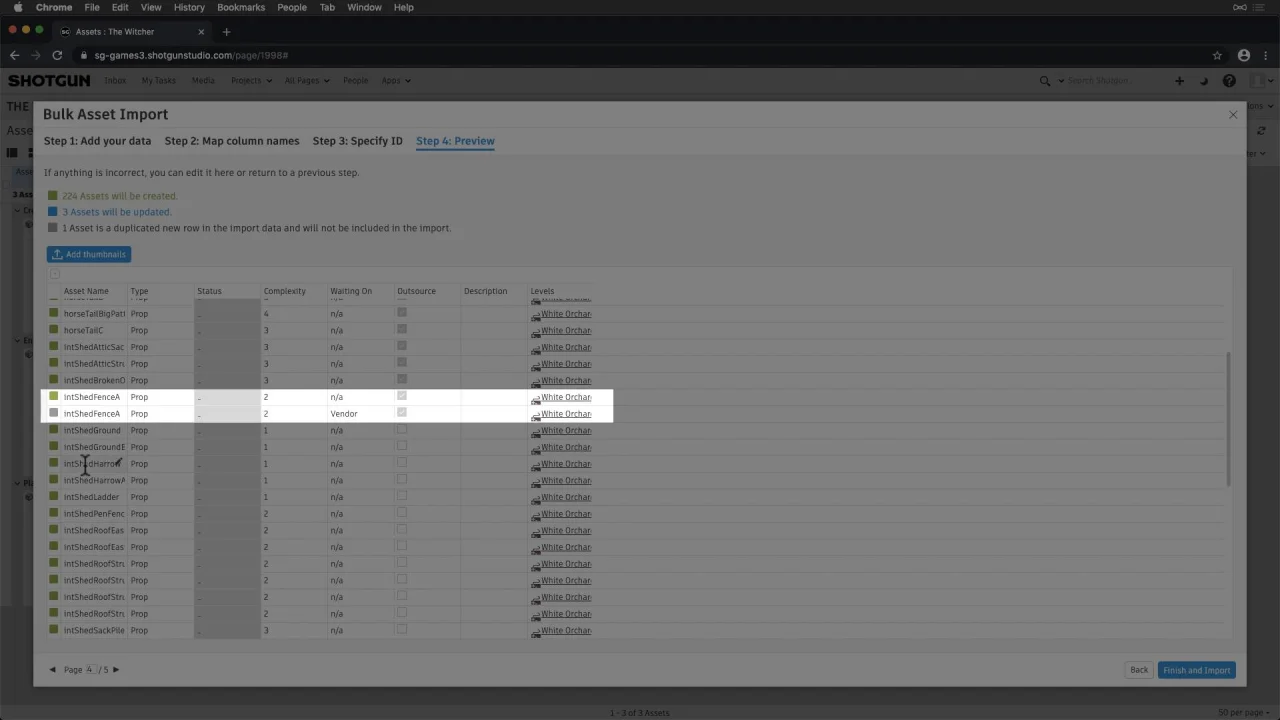
Task: Click the preview table vertical scrollbar
Action: 1228,420
